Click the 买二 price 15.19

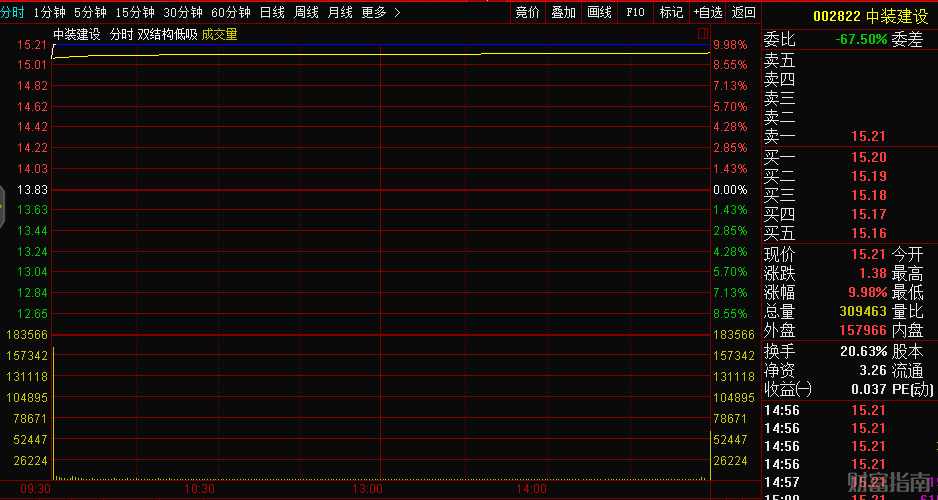coord(869,176)
